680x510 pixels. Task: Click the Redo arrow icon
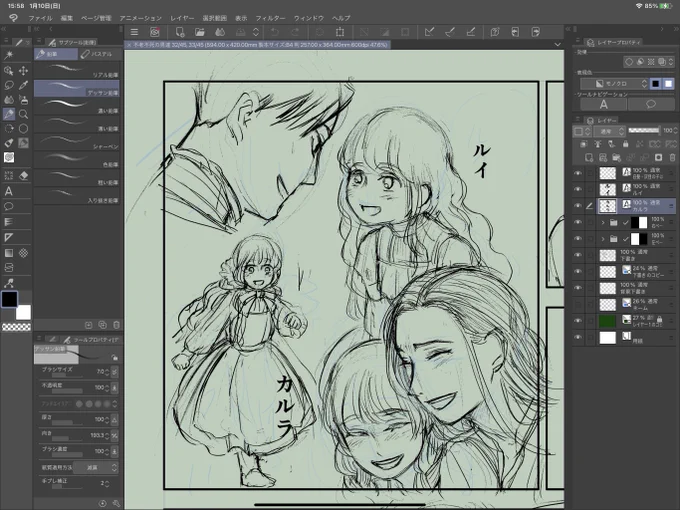(295, 32)
